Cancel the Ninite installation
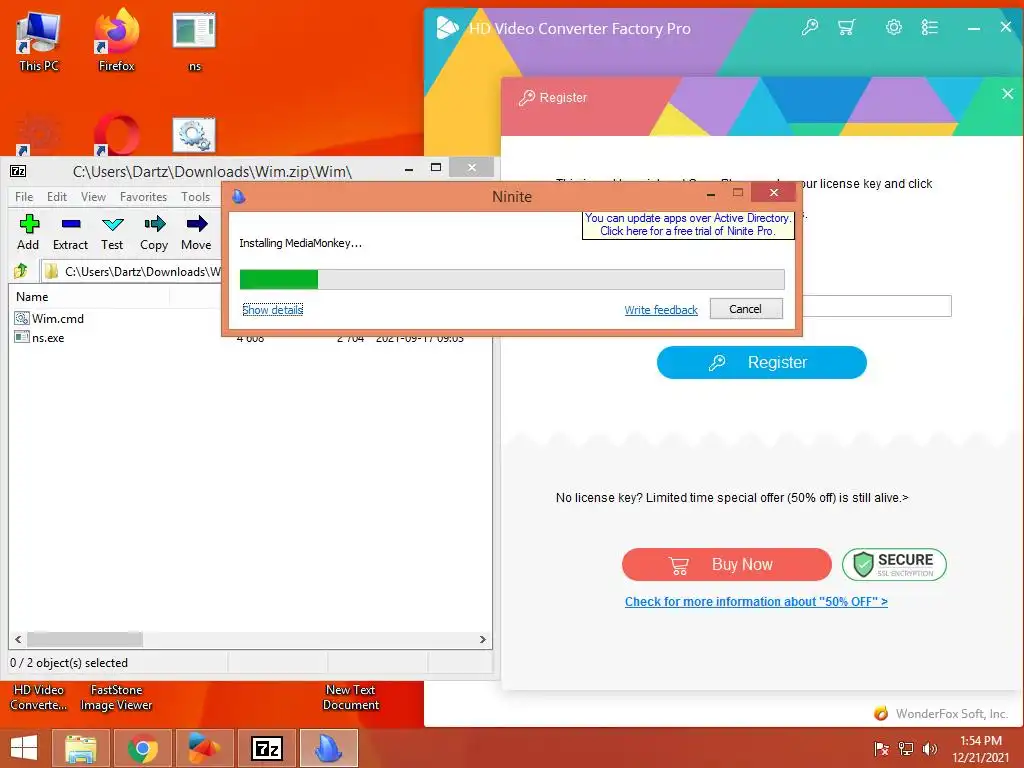1024x768 pixels. 746,309
